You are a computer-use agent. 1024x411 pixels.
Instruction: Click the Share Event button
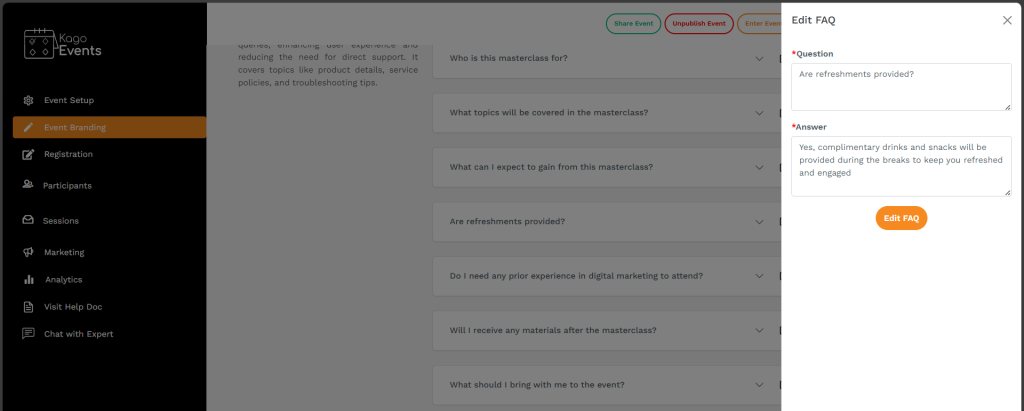(x=632, y=23)
